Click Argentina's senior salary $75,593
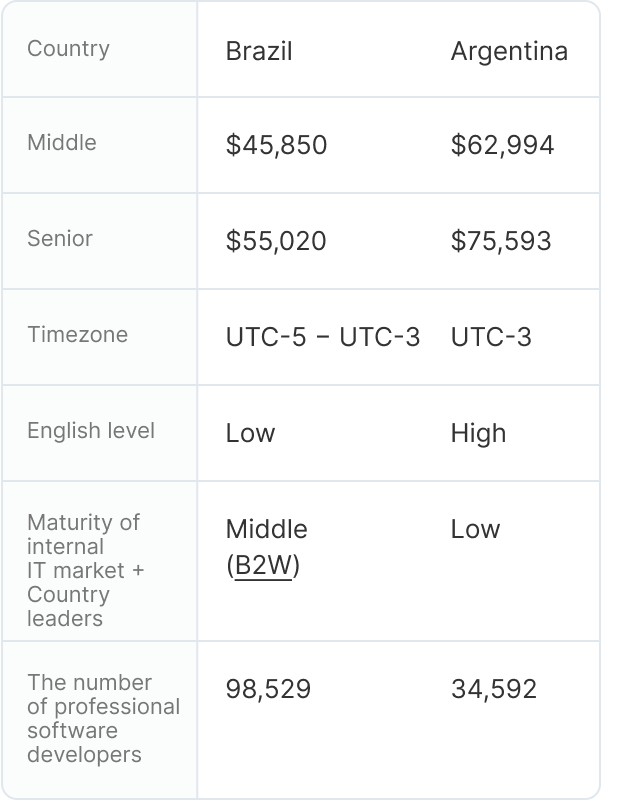Viewport: 621px width, 800px height. (501, 242)
